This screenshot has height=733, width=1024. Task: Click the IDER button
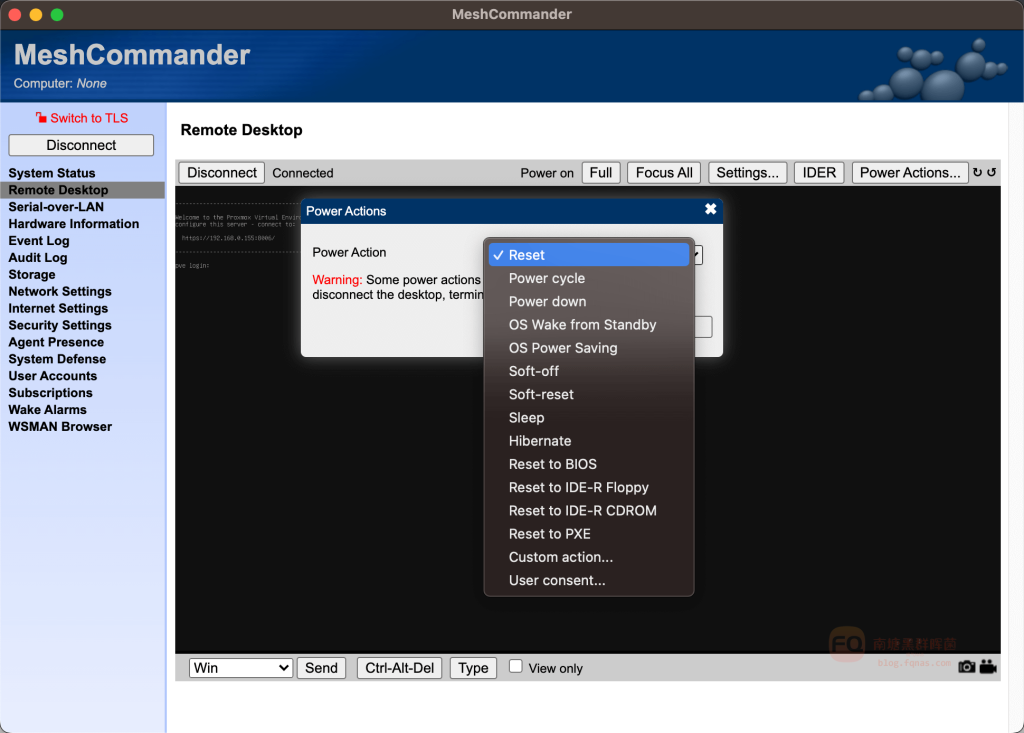coord(819,173)
